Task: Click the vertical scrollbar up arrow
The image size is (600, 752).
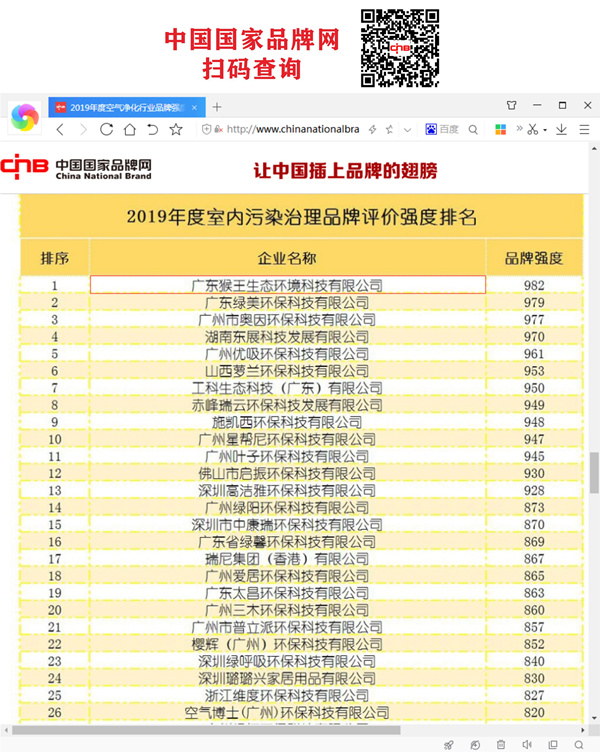Action: pyautogui.click(x=594, y=149)
